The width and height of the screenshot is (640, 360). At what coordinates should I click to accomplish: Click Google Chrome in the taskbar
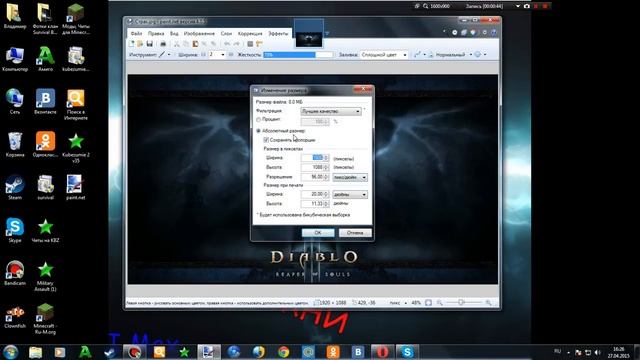tap(284, 352)
